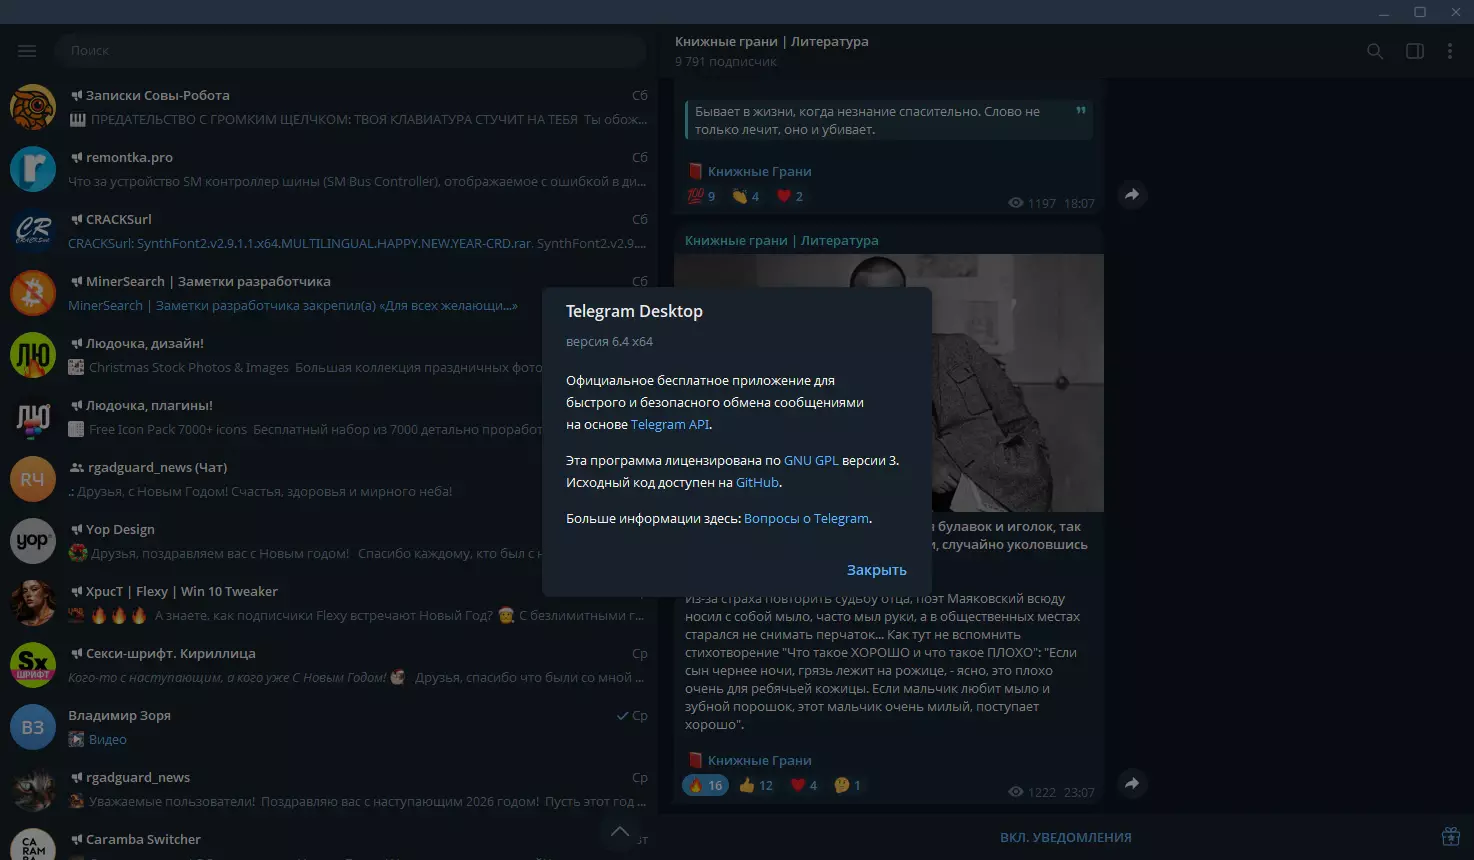
Task: Click the gift icon in bottom corner
Action: pos(1451,837)
